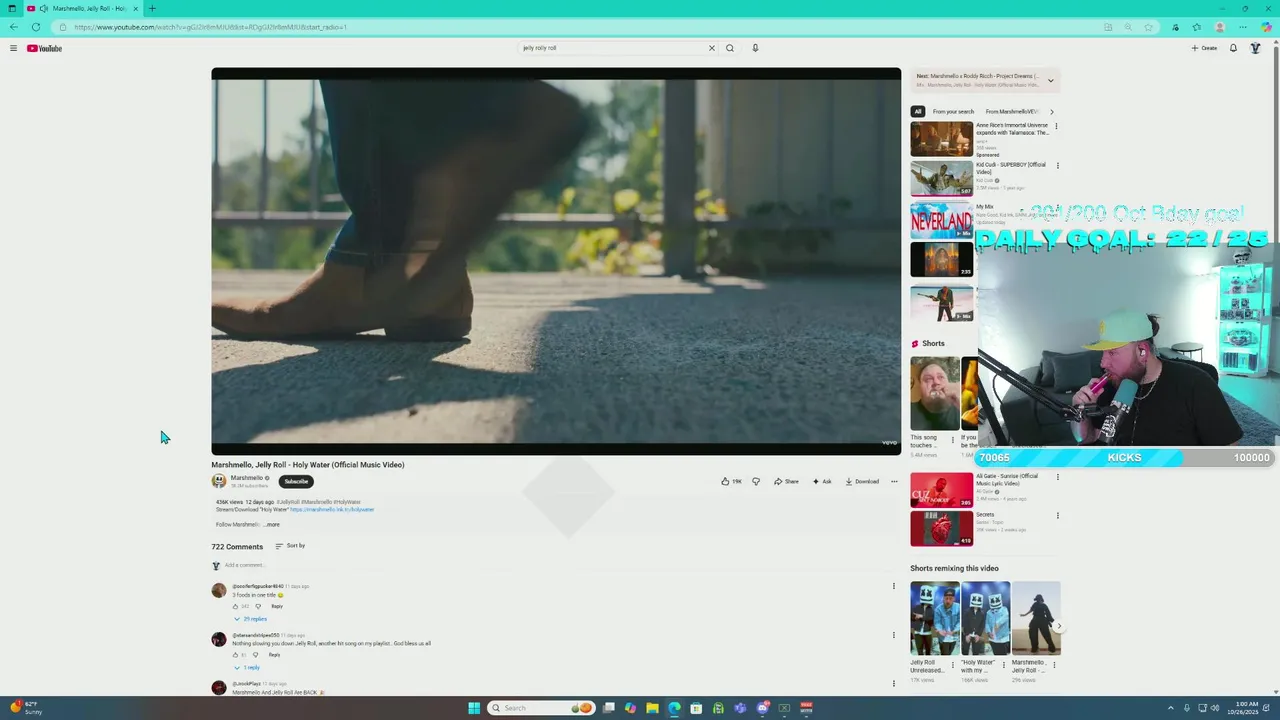Viewport: 1280px width, 720px height.
Task: Open options for Secrets video
Action: pyautogui.click(x=1057, y=516)
